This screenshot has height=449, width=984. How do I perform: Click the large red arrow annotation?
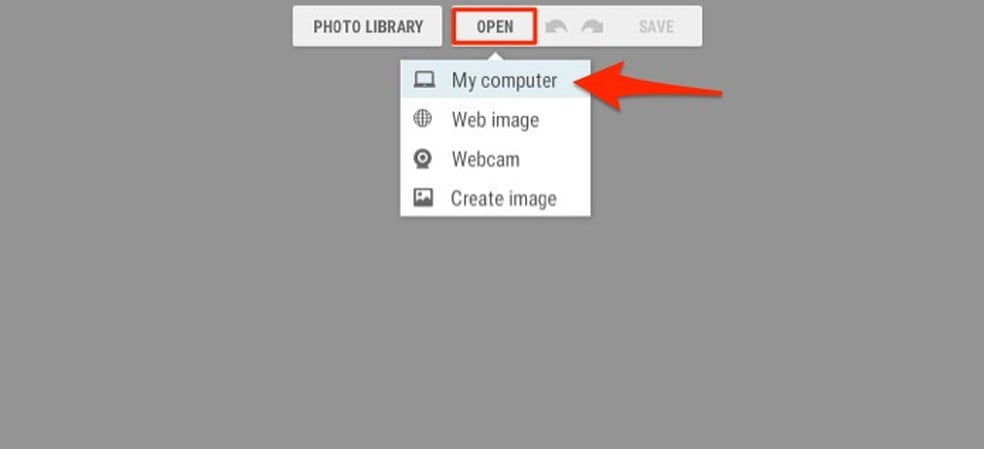point(648,87)
